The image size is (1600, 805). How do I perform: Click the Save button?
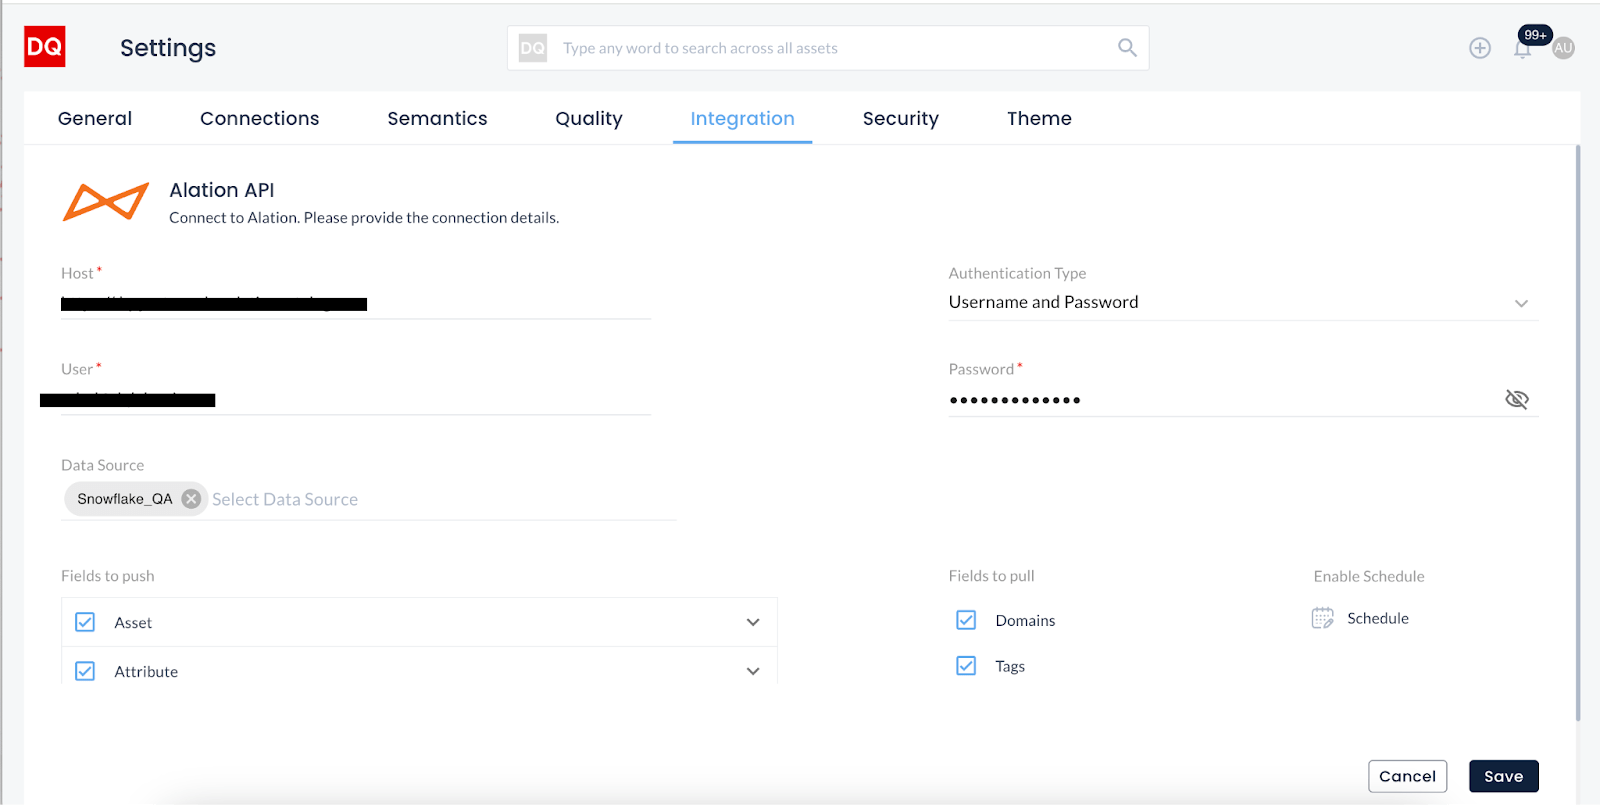point(1504,776)
